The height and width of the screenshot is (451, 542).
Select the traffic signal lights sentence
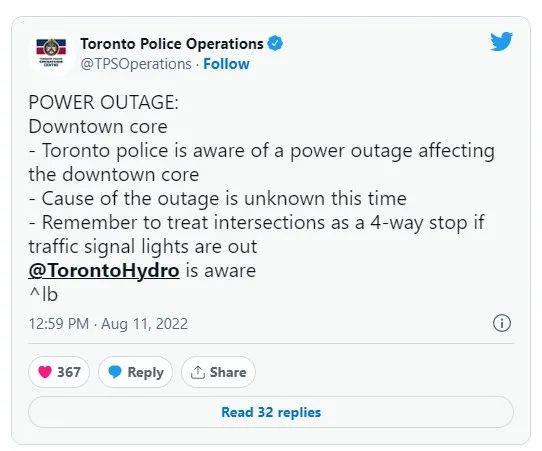(x=256, y=234)
